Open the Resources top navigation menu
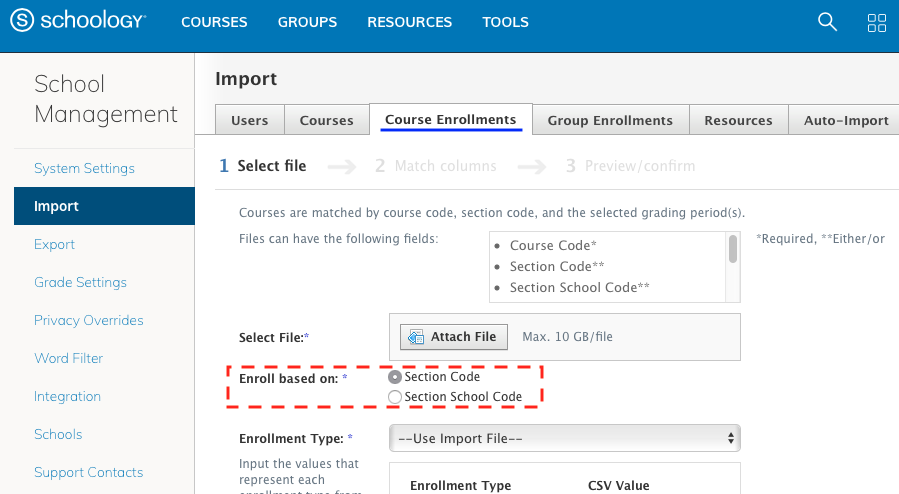Image resolution: width=899 pixels, height=494 pixels. point(409,22)
